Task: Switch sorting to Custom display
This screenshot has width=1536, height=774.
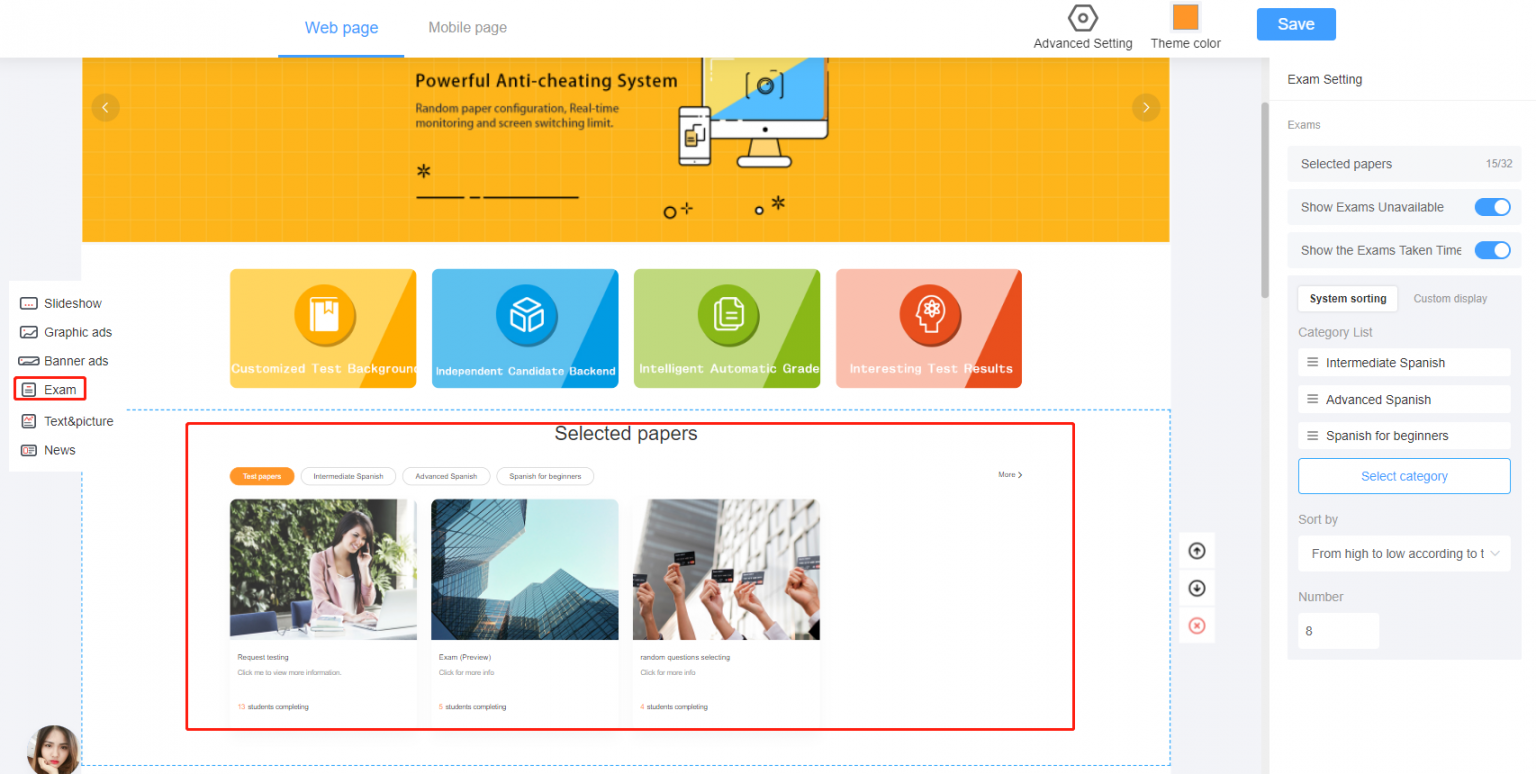Action: (1451, 298)
